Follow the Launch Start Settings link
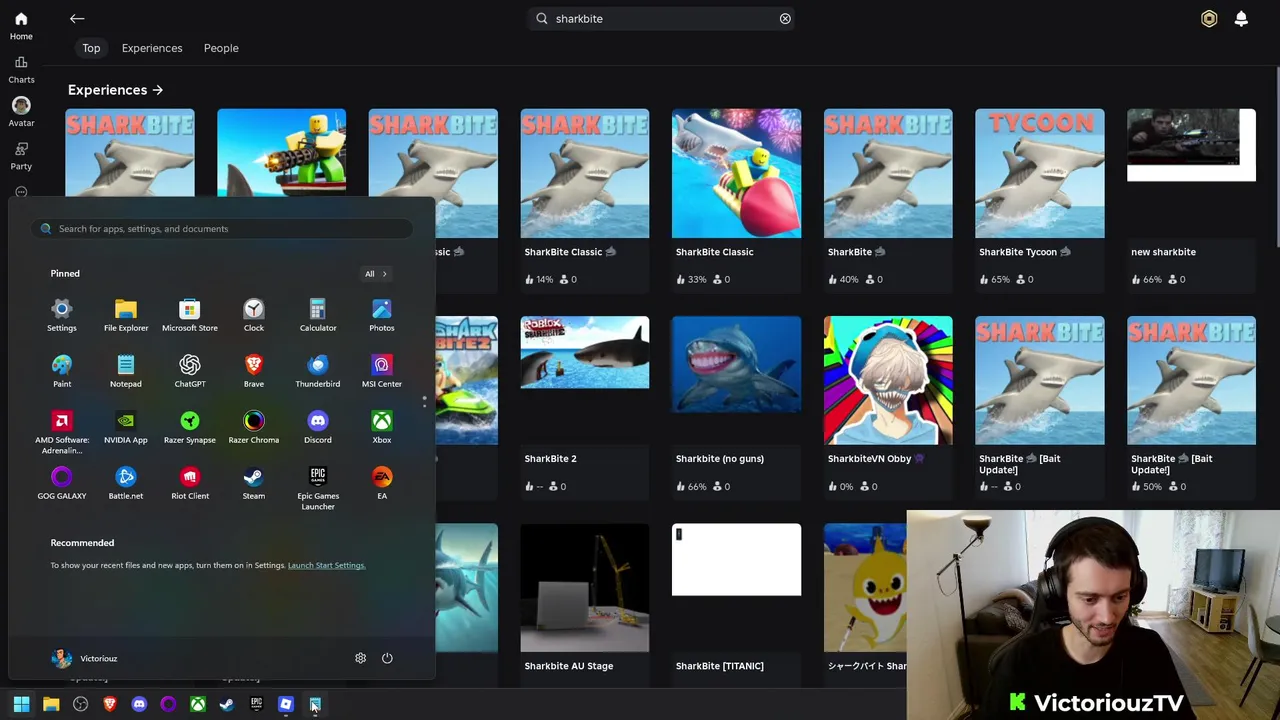Image resolution: width=1280 pixels, height=720 pixels. [326, 565]
